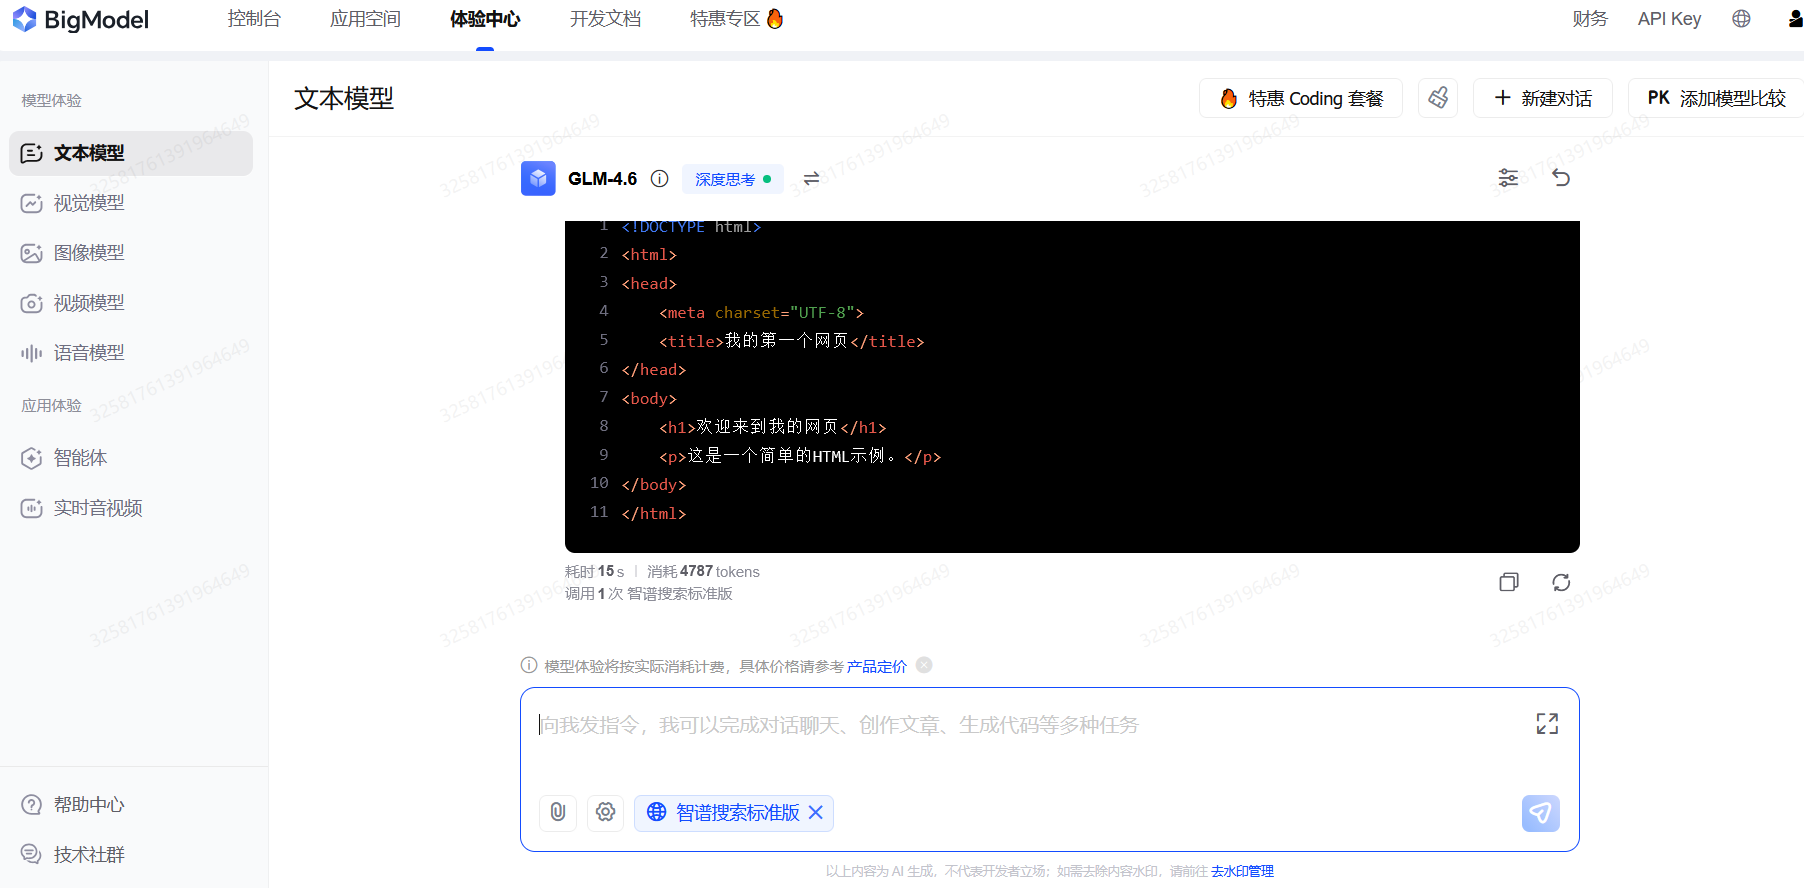This screenshot has height=888, width=1804.
Task: Open the 开发文档 tab
Action: point(605,19)
